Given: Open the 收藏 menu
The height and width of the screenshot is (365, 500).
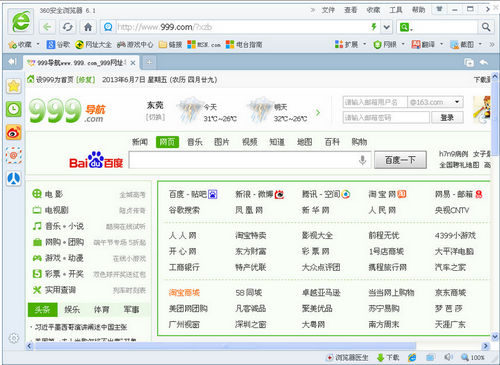Looking at the screenshot, I should pos(373,10).
